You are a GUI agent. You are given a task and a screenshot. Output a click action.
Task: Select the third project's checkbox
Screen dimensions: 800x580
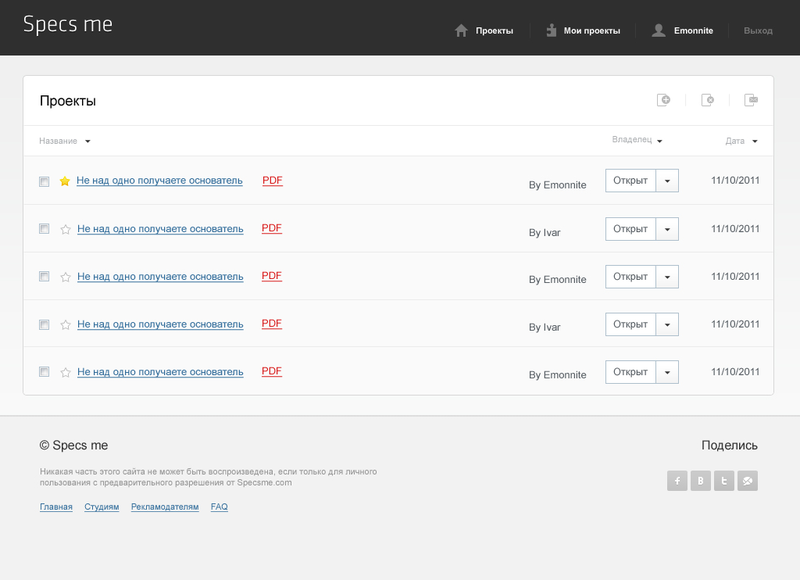pos(44,277)
